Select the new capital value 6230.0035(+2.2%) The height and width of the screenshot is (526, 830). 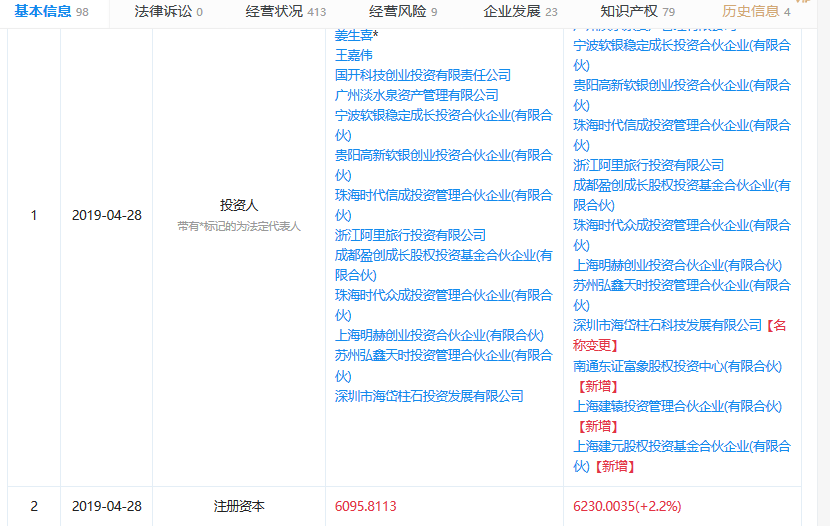pyautogui.click(x=627, y=506)
